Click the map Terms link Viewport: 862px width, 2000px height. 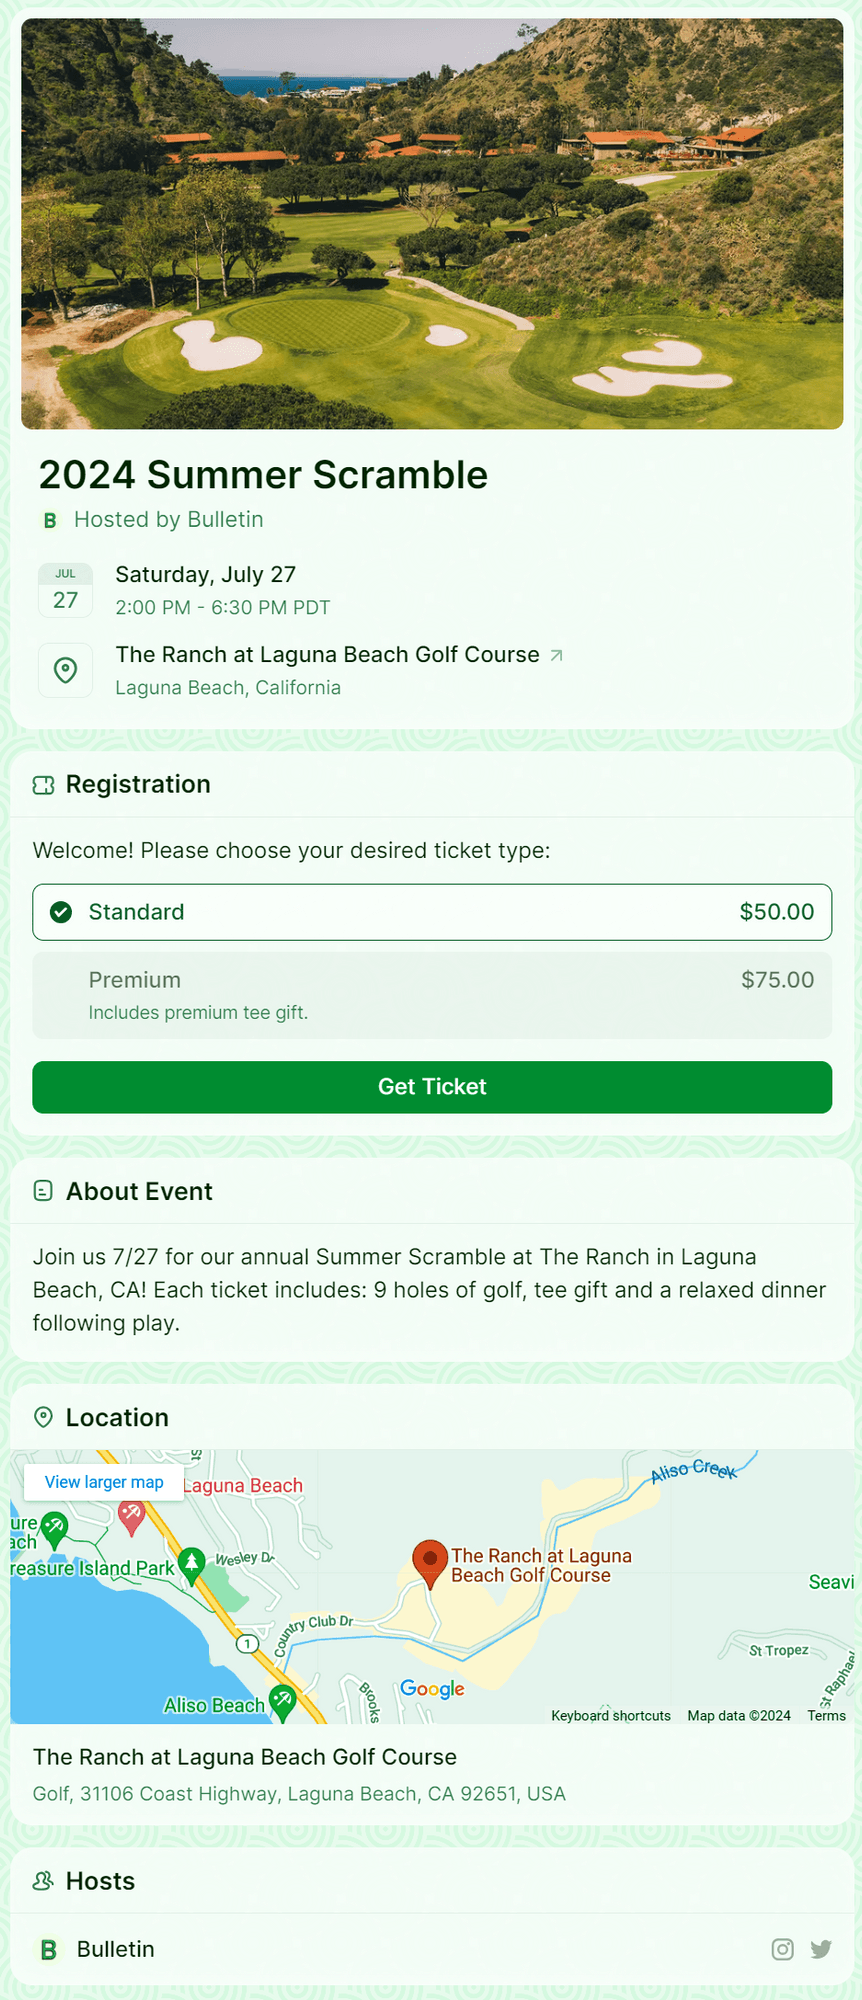(826, 1716)
